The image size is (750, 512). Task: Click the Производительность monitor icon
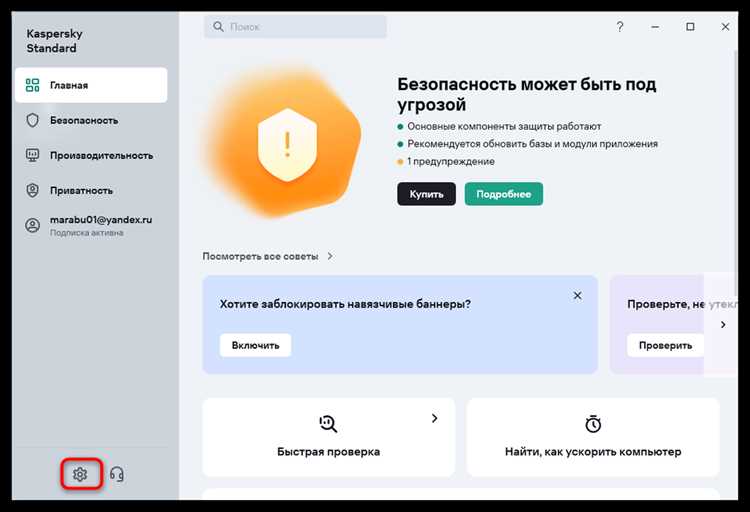[x=33, y=155]
